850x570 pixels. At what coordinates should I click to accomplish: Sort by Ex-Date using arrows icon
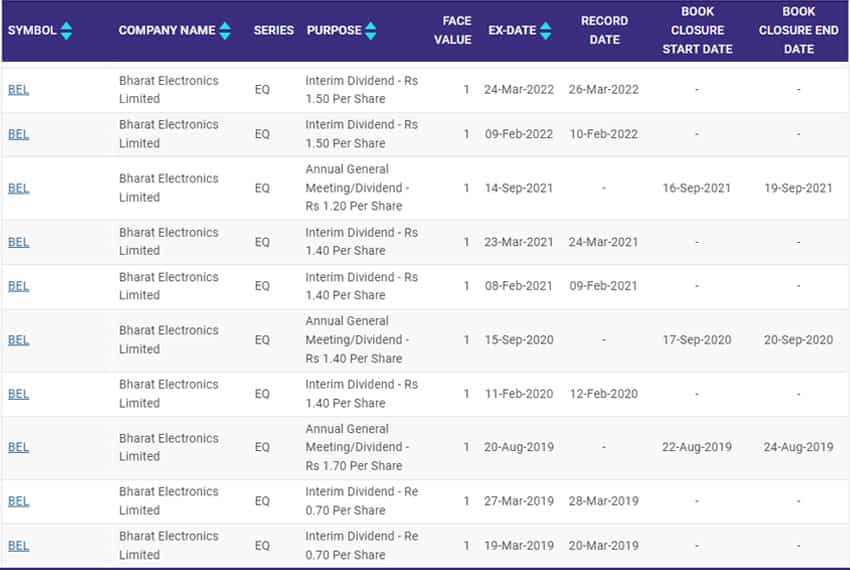point(545,30)
